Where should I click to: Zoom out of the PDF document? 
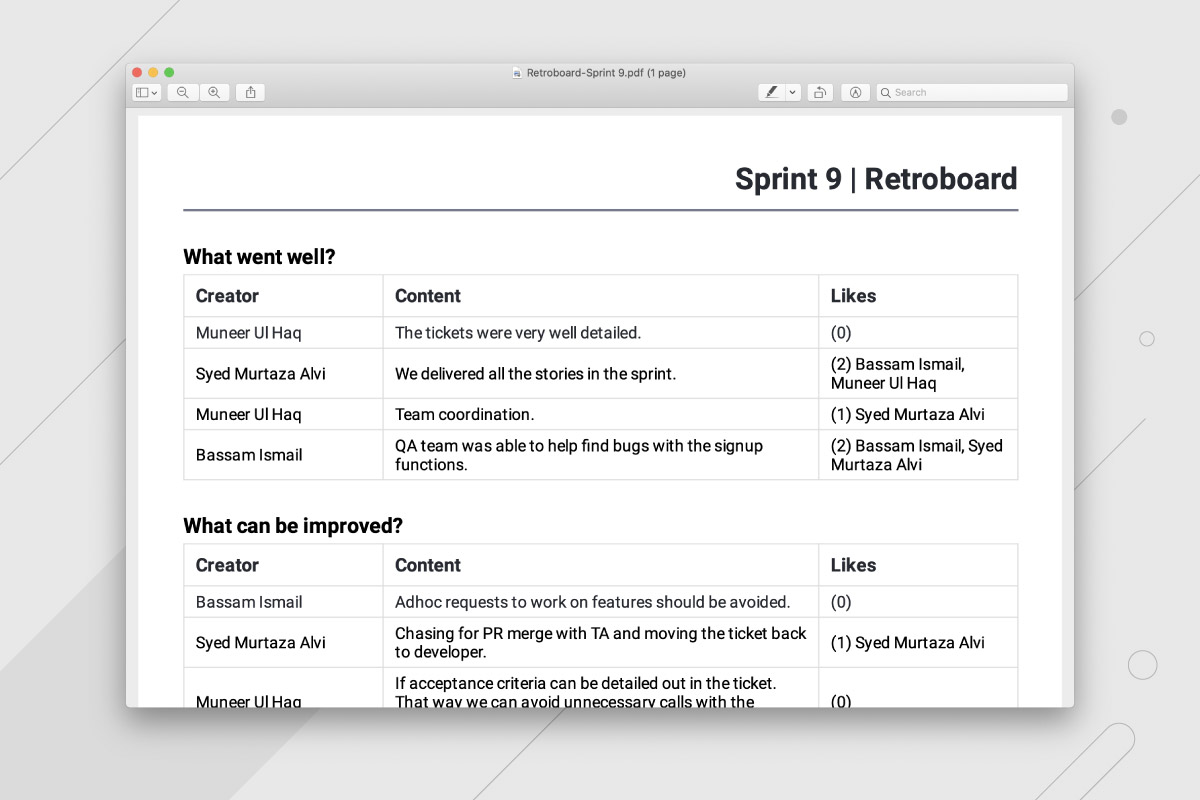[182, 92]
